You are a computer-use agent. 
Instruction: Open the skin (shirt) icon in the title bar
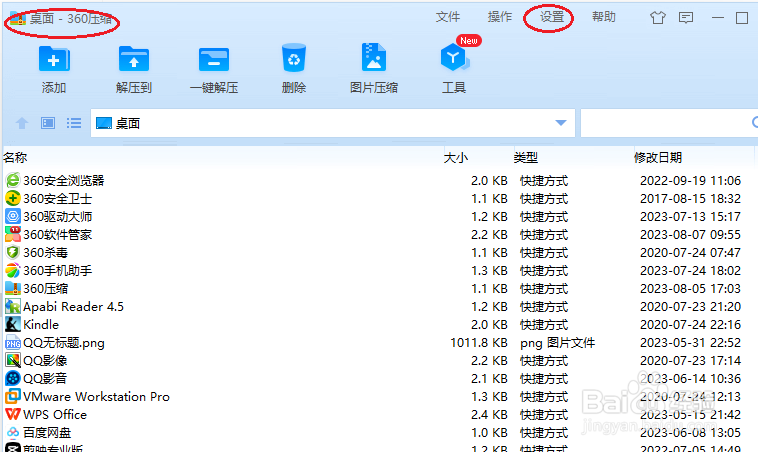[x=657, y=18]
